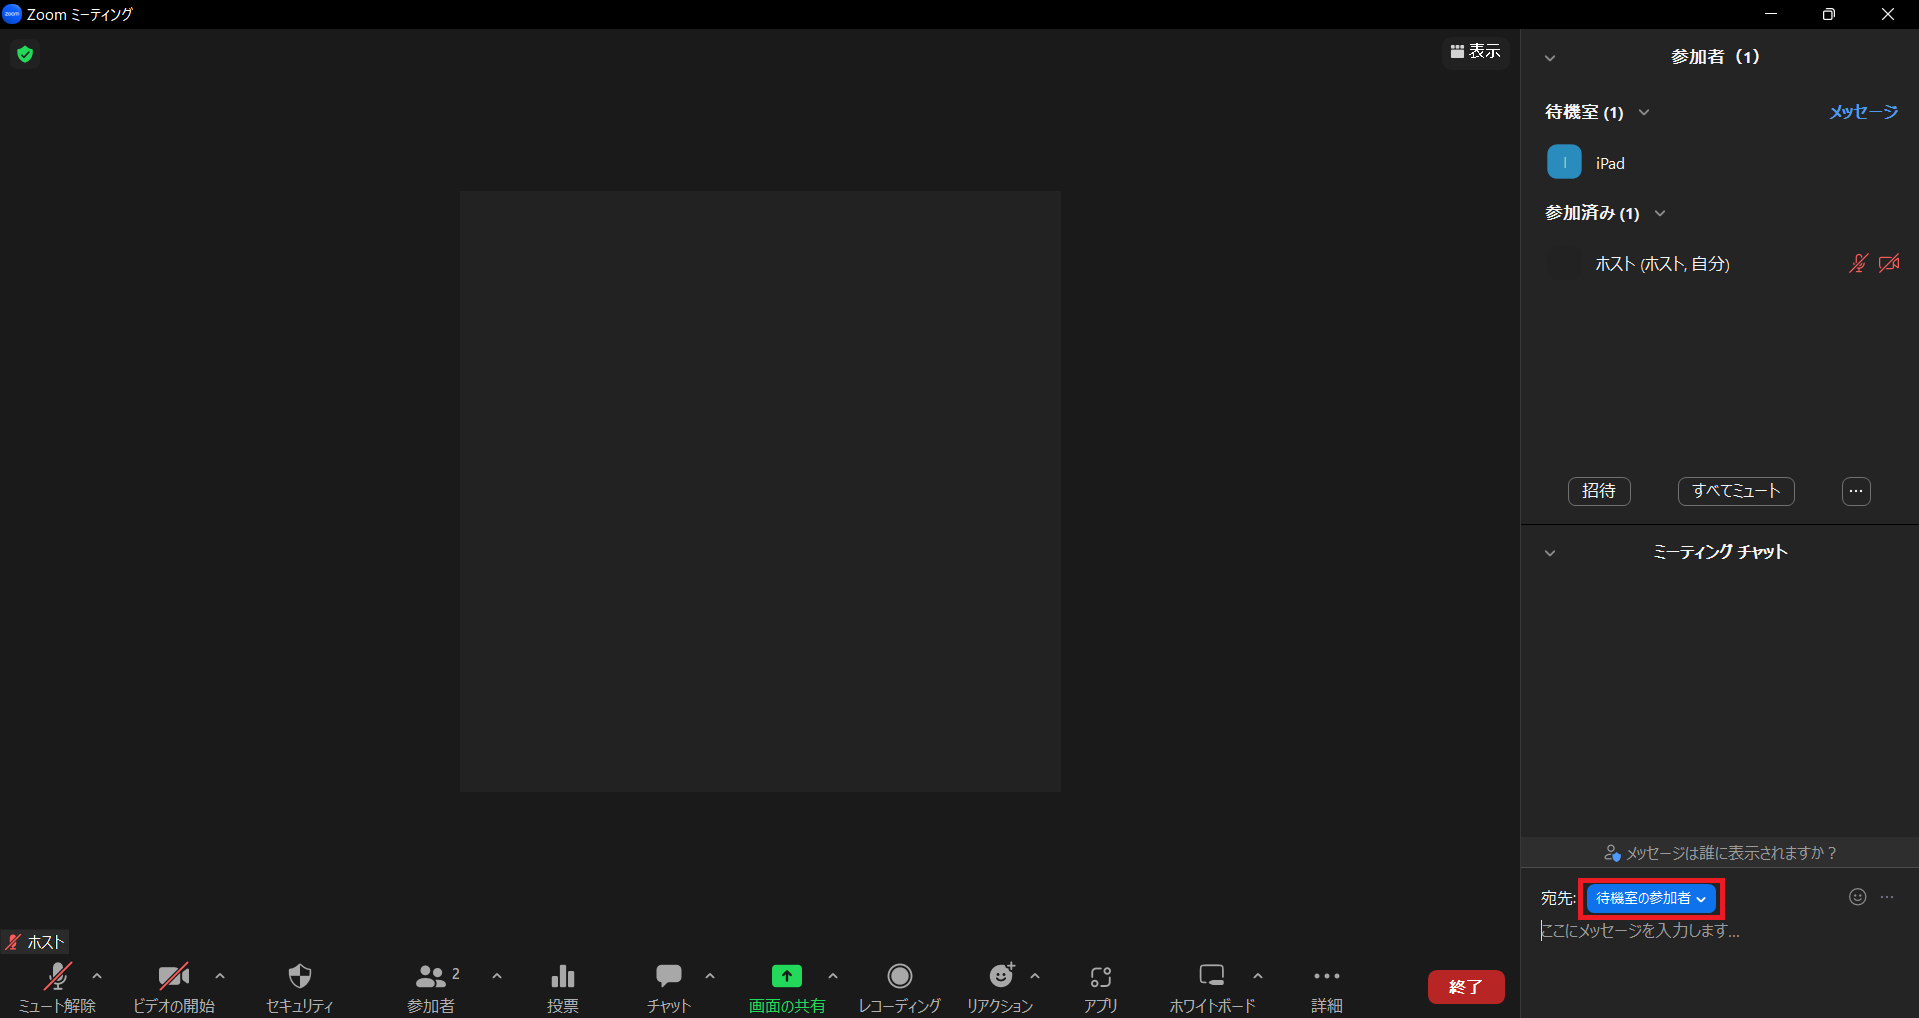Click the green Share Screen (画面の共有) icon
1919x1018 pixels.
[x=786, y=976]
